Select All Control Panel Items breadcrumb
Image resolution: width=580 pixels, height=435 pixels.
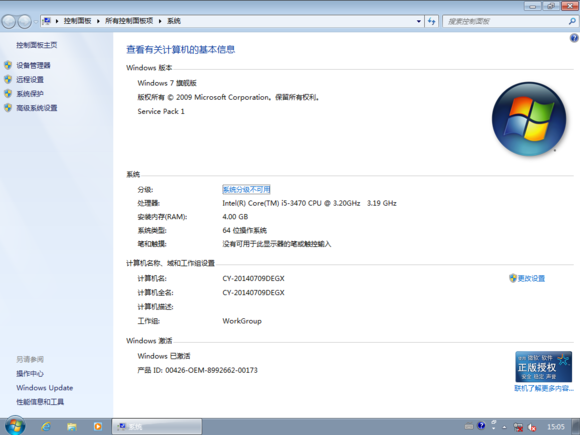[x=129, y=21]
